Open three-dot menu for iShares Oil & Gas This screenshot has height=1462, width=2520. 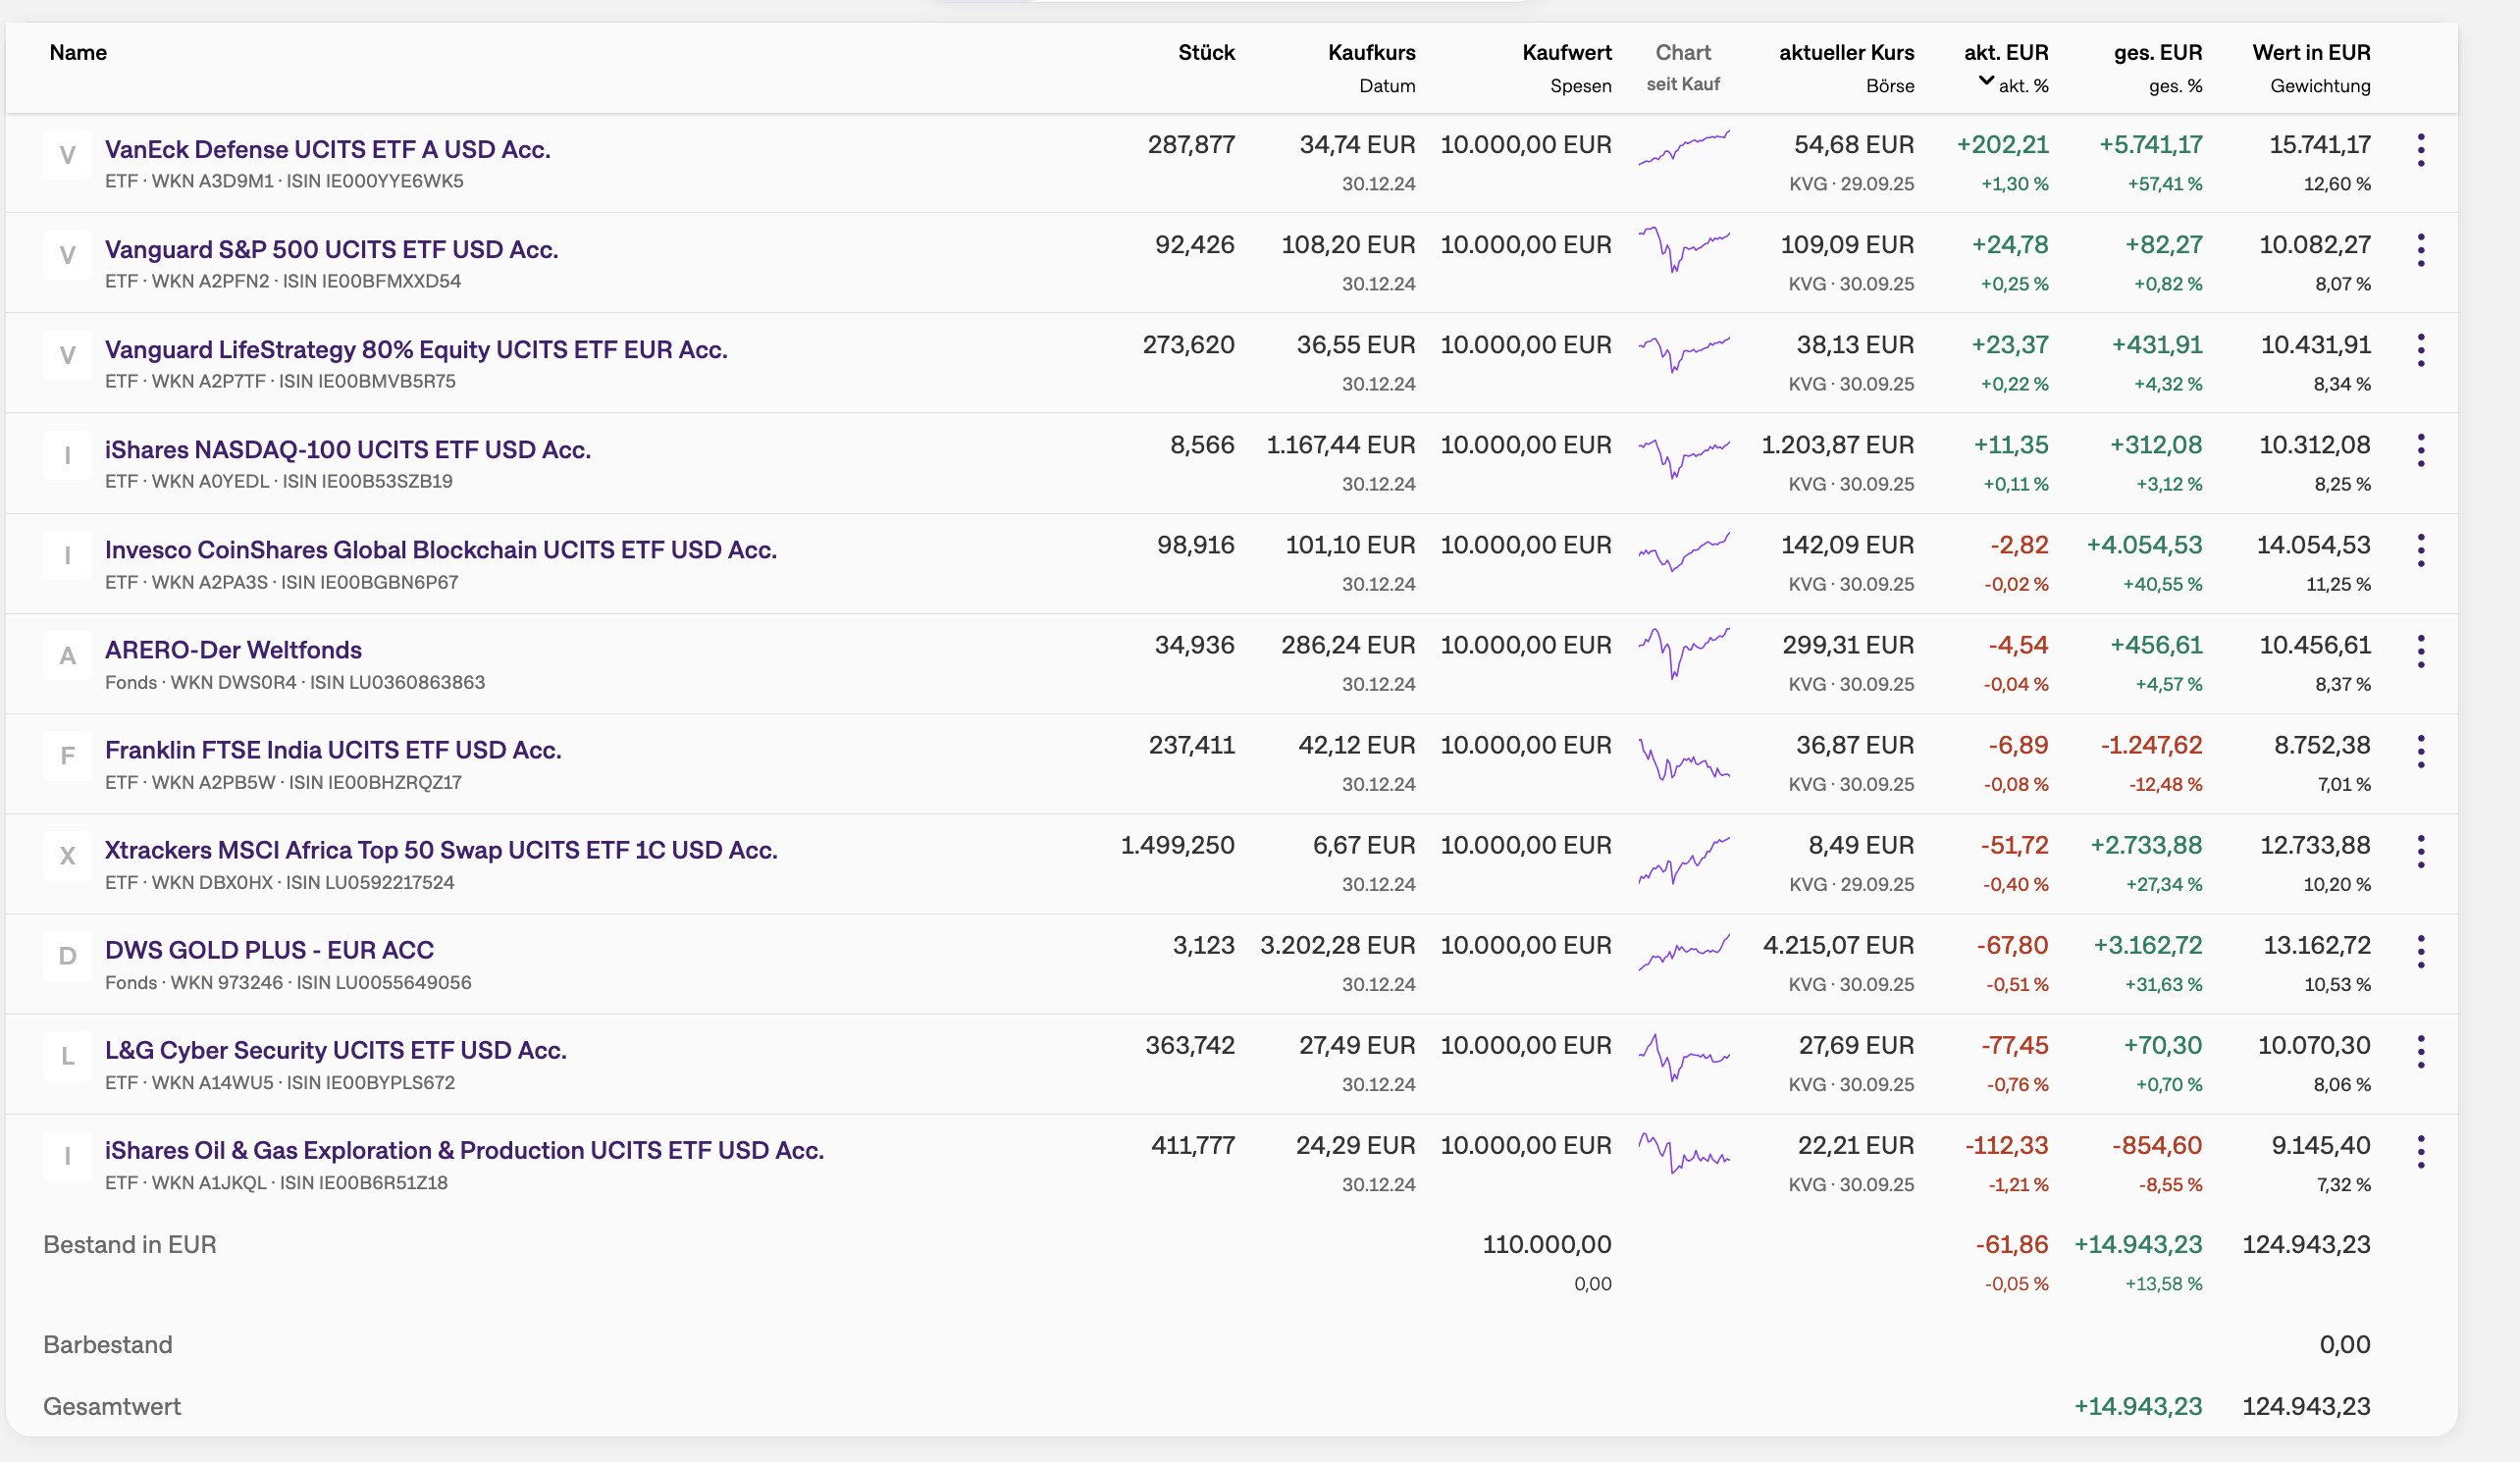pos(2420,1151)
